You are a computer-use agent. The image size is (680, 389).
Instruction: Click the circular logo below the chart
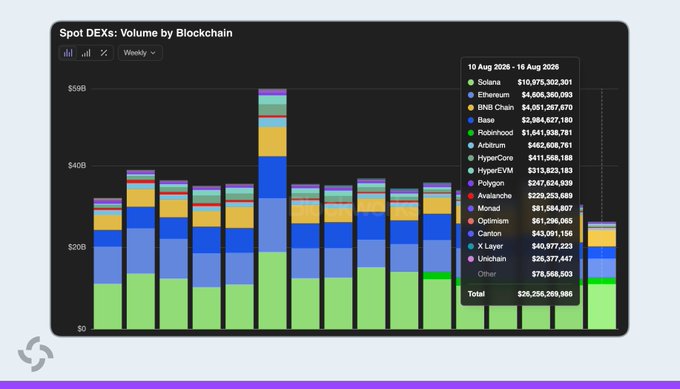coord(36,354)
